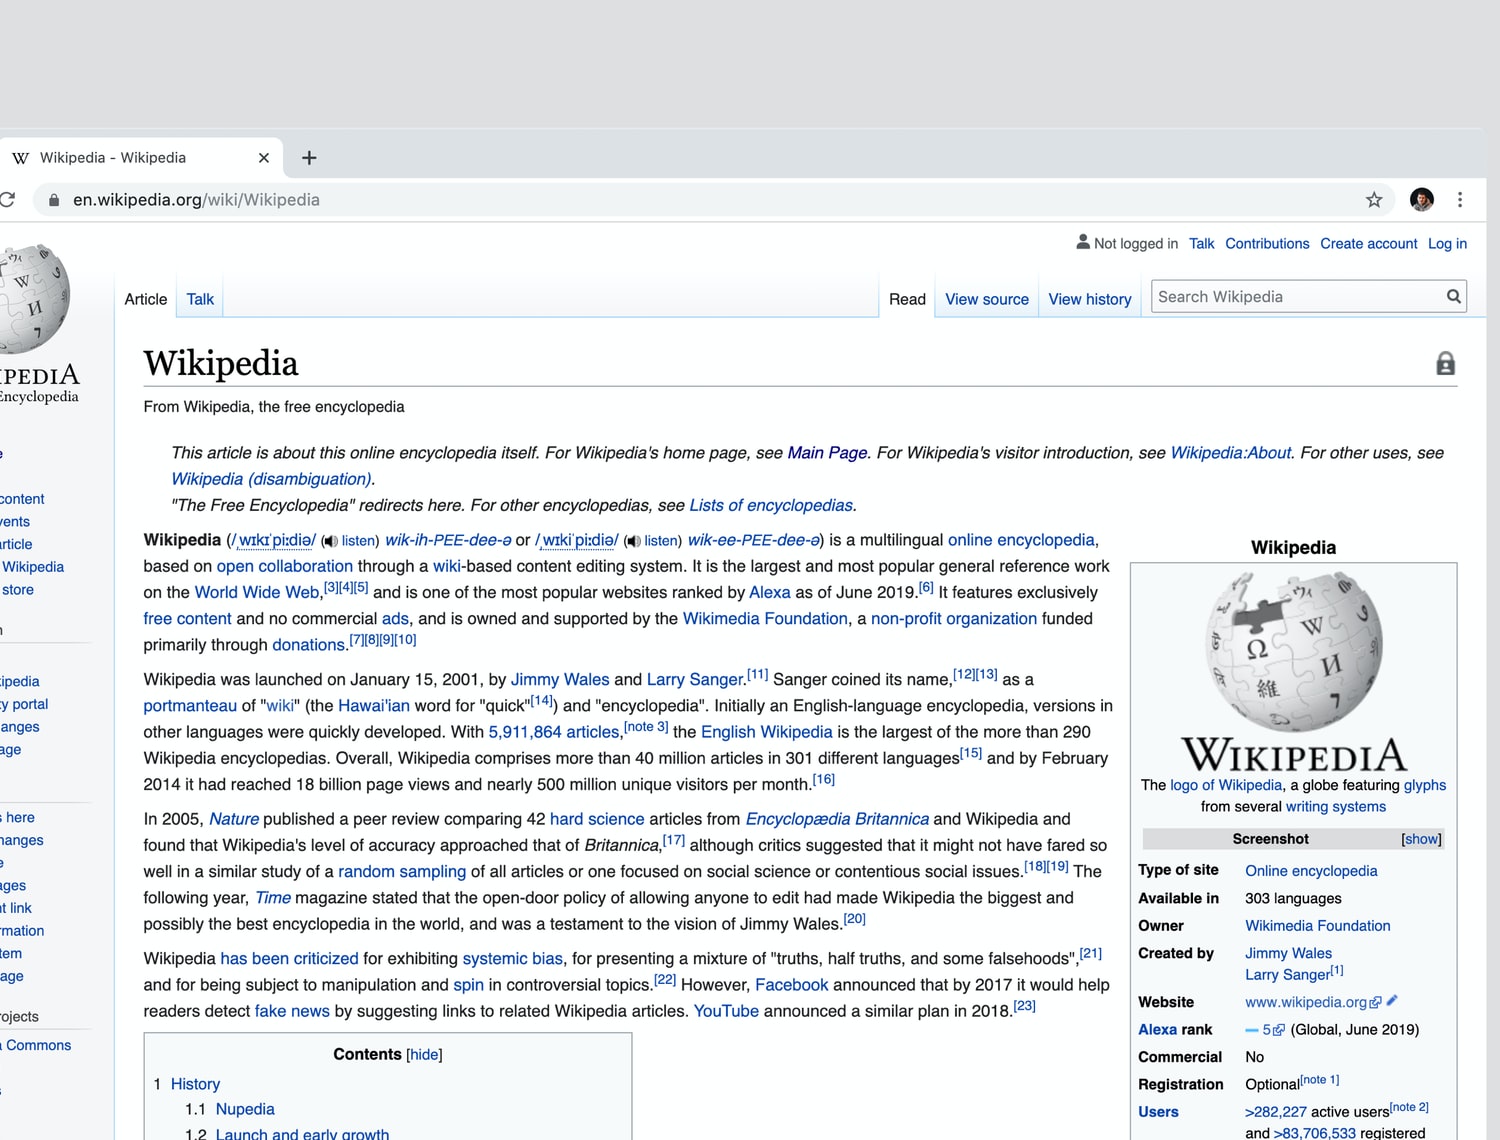Open the Contributions link
Image resolution: width=1500 pixels, height=1140 pixels.
1267,244
